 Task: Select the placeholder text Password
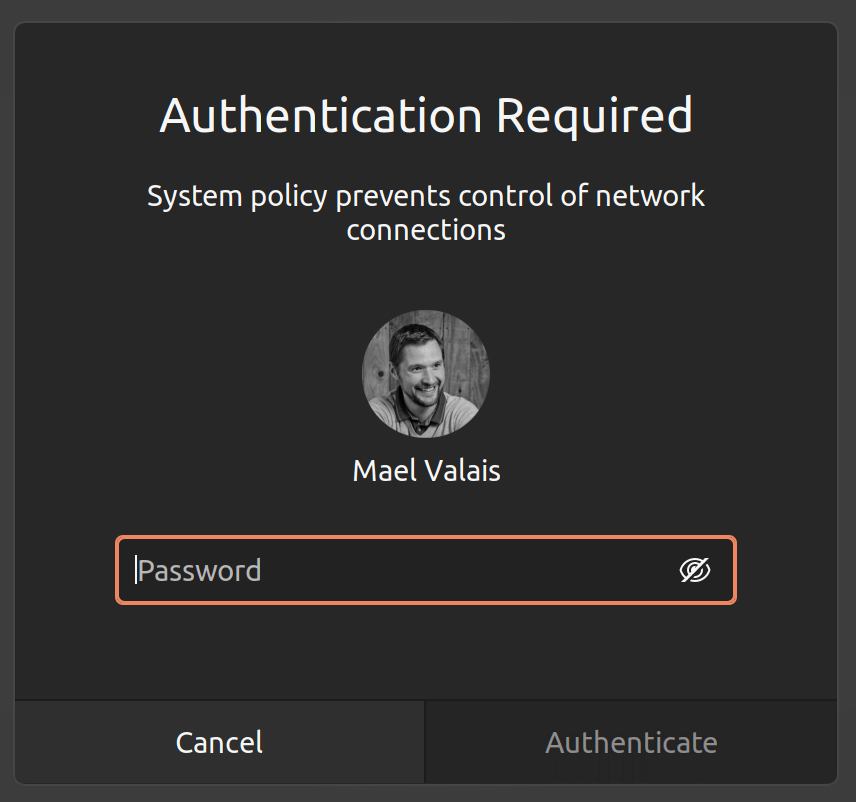click(x=200, y=570)
